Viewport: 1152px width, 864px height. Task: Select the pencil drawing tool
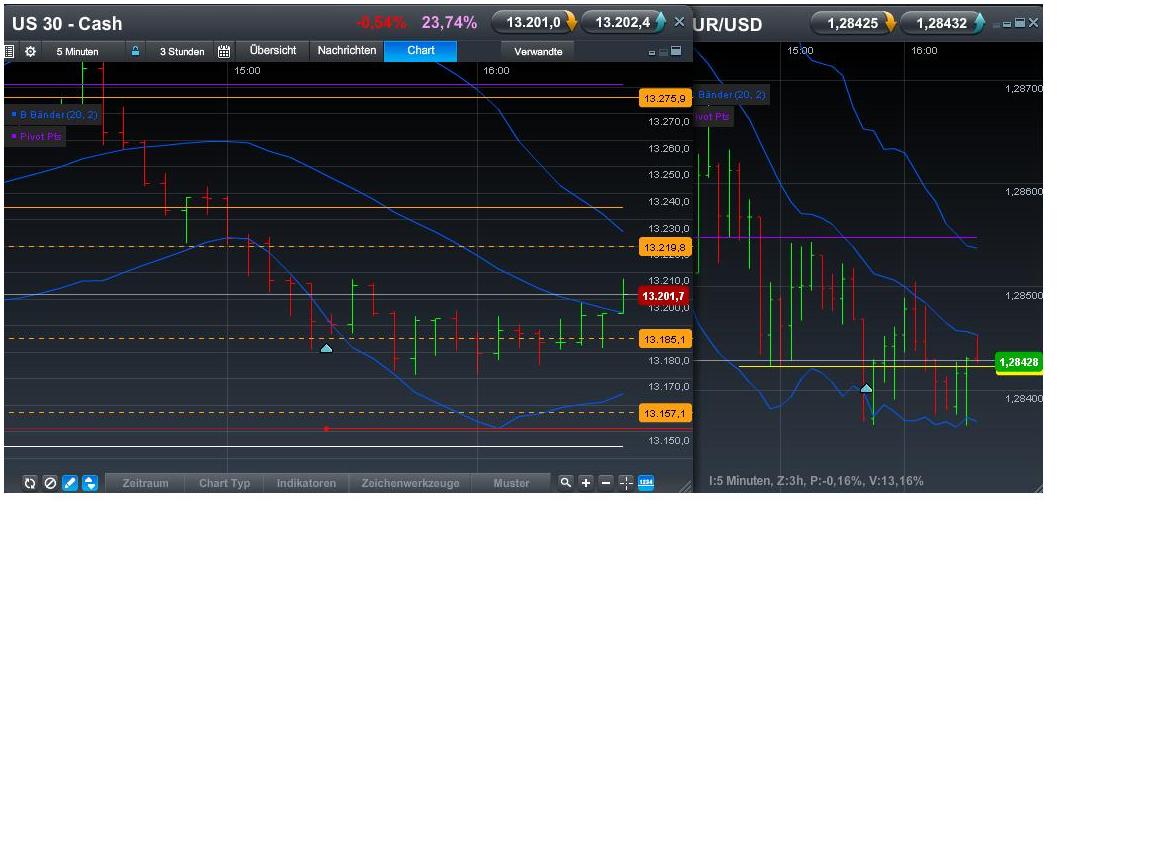(69, 483)
